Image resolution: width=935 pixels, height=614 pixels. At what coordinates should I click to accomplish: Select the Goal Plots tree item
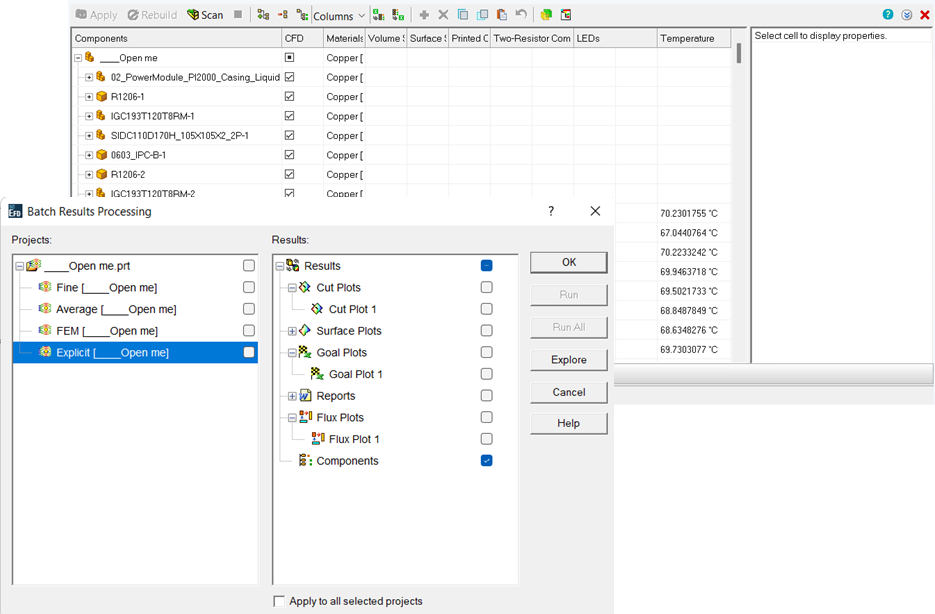(342, 352)
